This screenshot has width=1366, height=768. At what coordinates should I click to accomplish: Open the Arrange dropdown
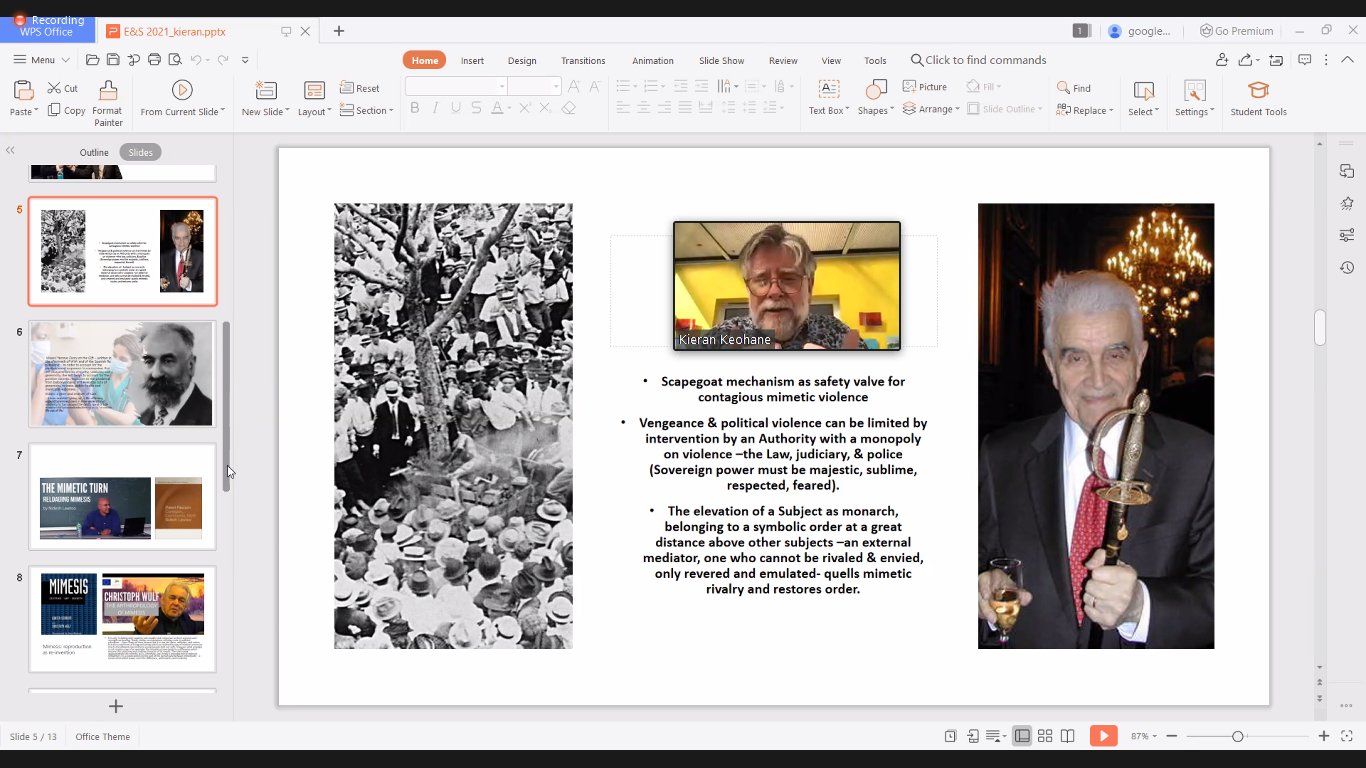click(931, 109)
